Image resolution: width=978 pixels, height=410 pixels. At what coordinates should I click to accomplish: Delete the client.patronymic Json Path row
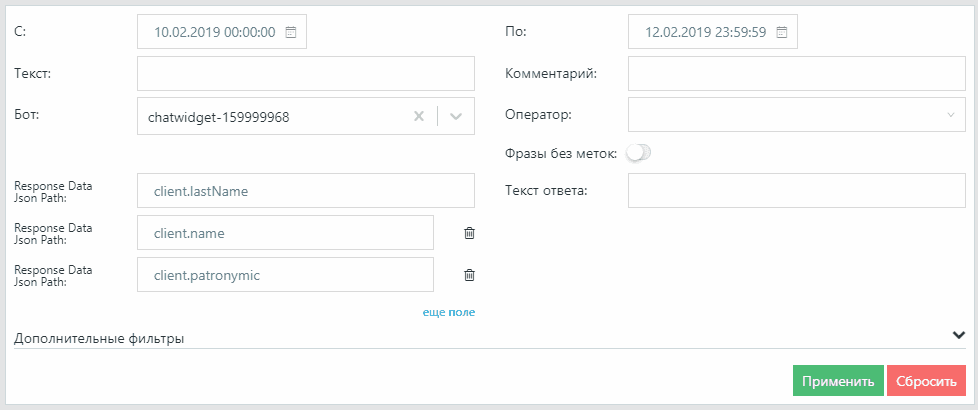click(x=469, y=275)
